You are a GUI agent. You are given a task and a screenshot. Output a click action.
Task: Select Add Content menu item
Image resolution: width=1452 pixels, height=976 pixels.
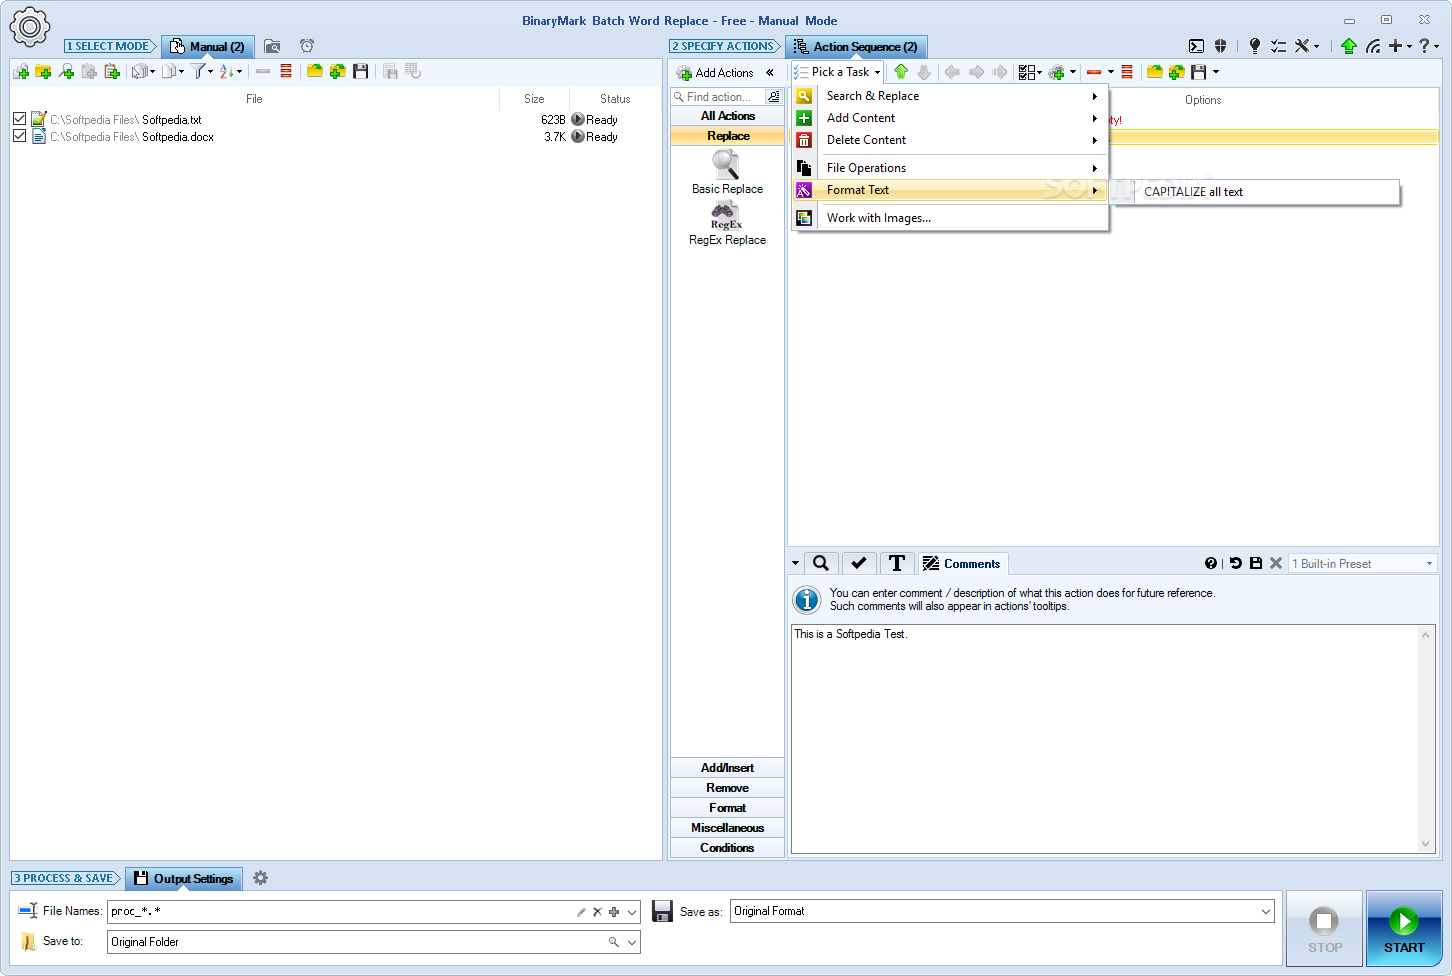click(950, 118)
